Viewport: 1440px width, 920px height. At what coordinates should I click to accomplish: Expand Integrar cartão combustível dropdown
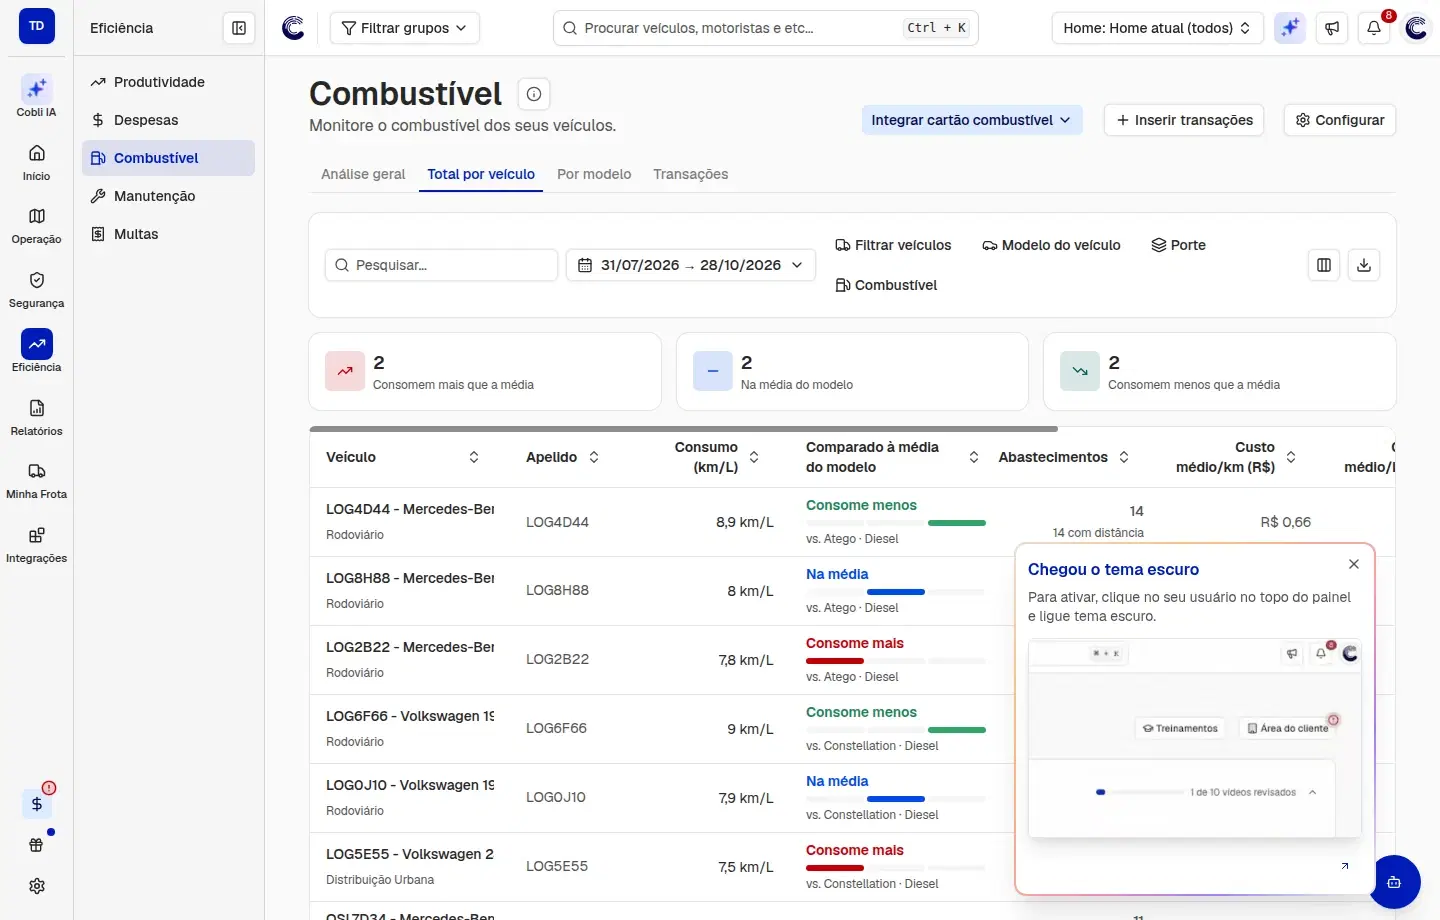pyautogui.click(x=972, y=120)
